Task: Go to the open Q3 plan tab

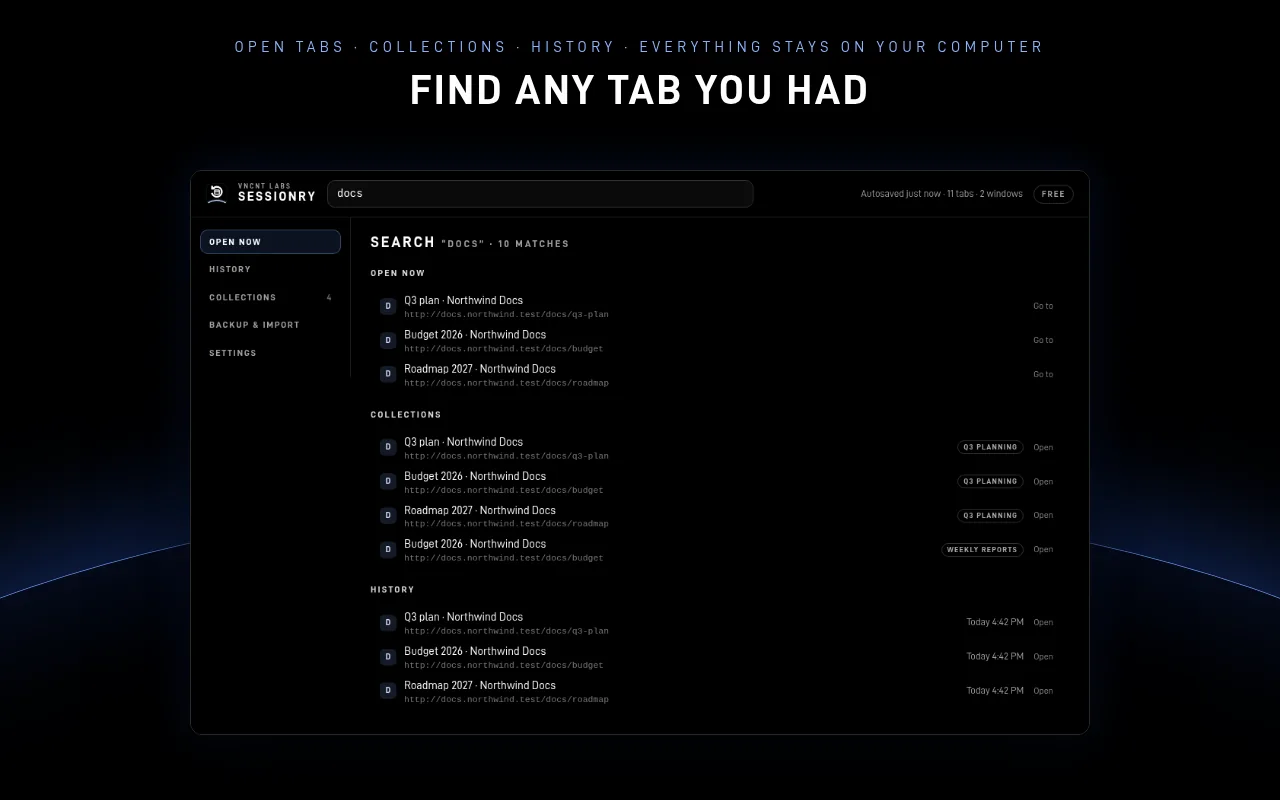Action: [1043, 306]
